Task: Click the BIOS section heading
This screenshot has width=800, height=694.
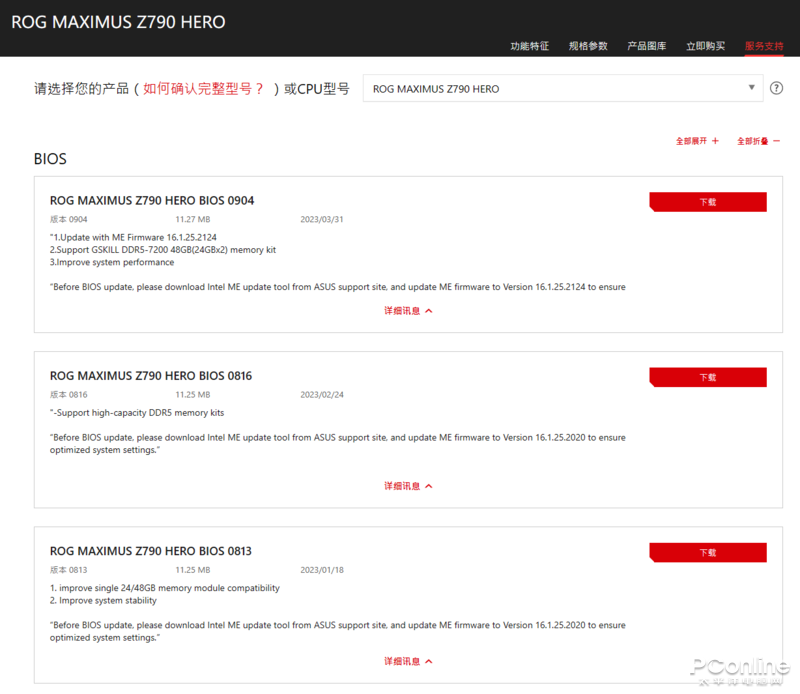Action: 50,159
